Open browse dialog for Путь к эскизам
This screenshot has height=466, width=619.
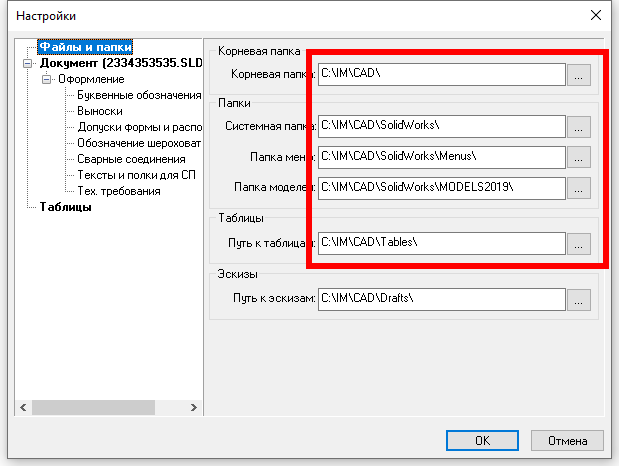[579, 298]
